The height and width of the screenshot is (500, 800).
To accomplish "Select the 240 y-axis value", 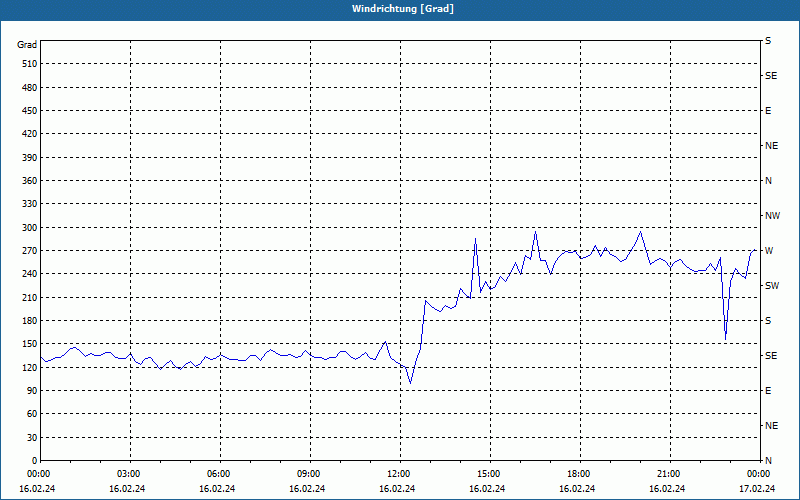I will tap(30, 273).
